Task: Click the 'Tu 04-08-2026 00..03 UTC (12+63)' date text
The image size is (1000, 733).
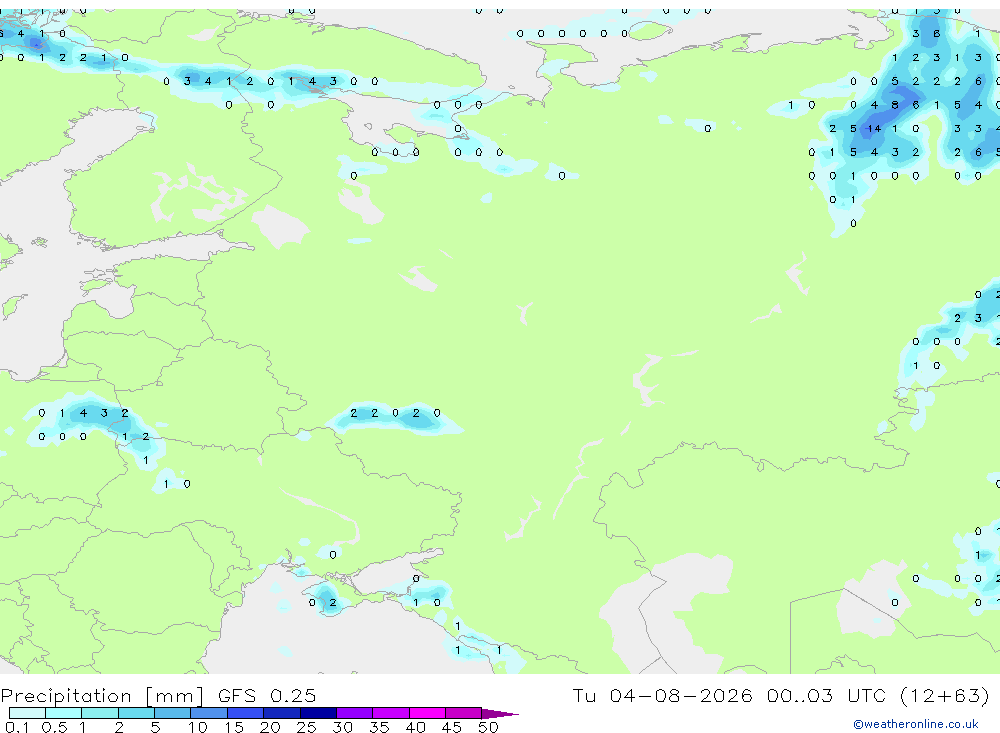Action: pyautogui.click(x=781, y=695)
